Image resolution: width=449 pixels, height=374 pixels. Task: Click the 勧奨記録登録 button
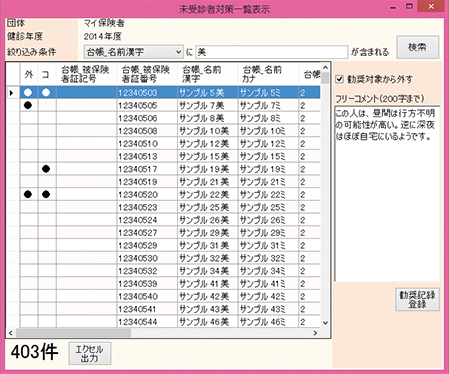coord(417,299)
